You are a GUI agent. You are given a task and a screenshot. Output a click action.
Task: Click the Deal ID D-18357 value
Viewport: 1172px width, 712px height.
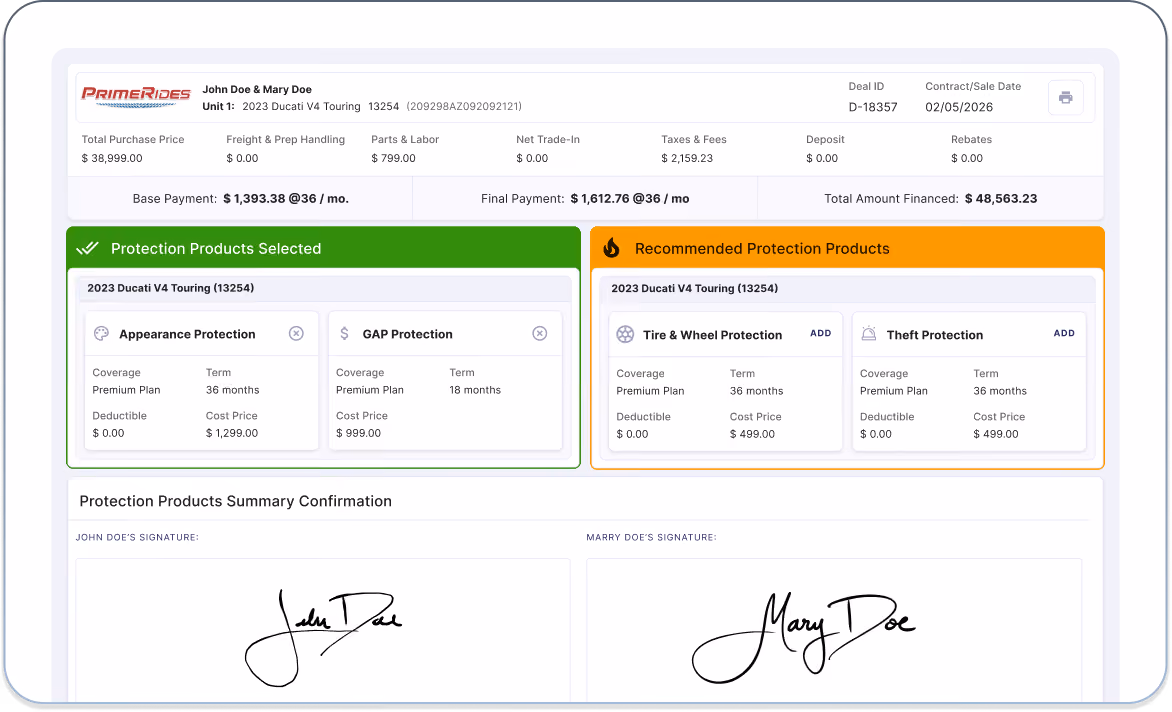(x=873, y=107)
